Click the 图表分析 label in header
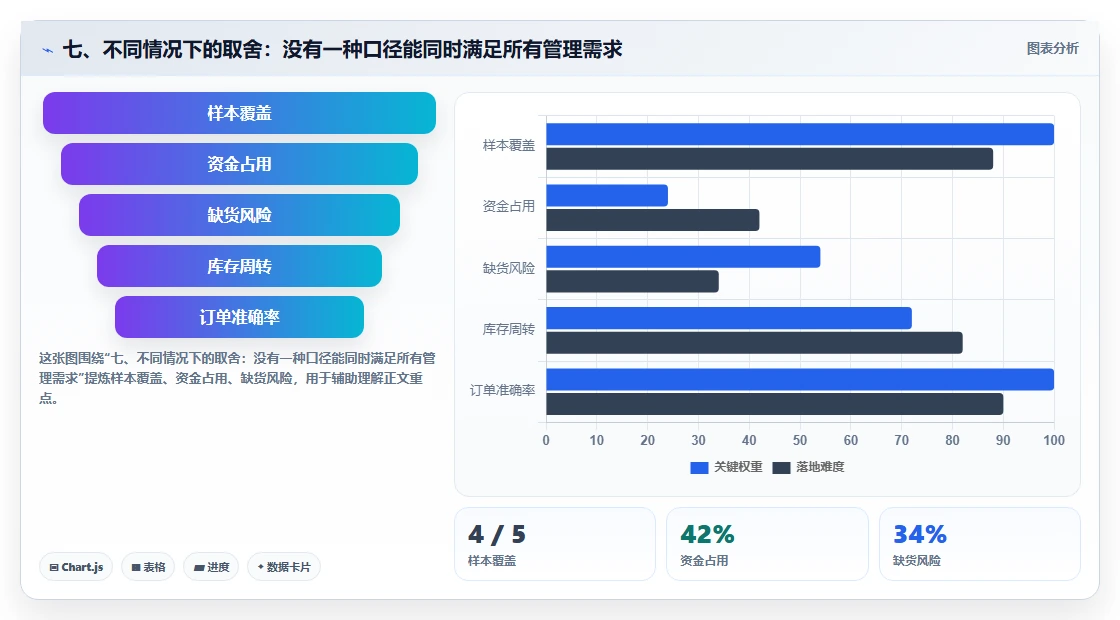The width and height of the screenshot is (1120, 620). (x=1052, y=49)
